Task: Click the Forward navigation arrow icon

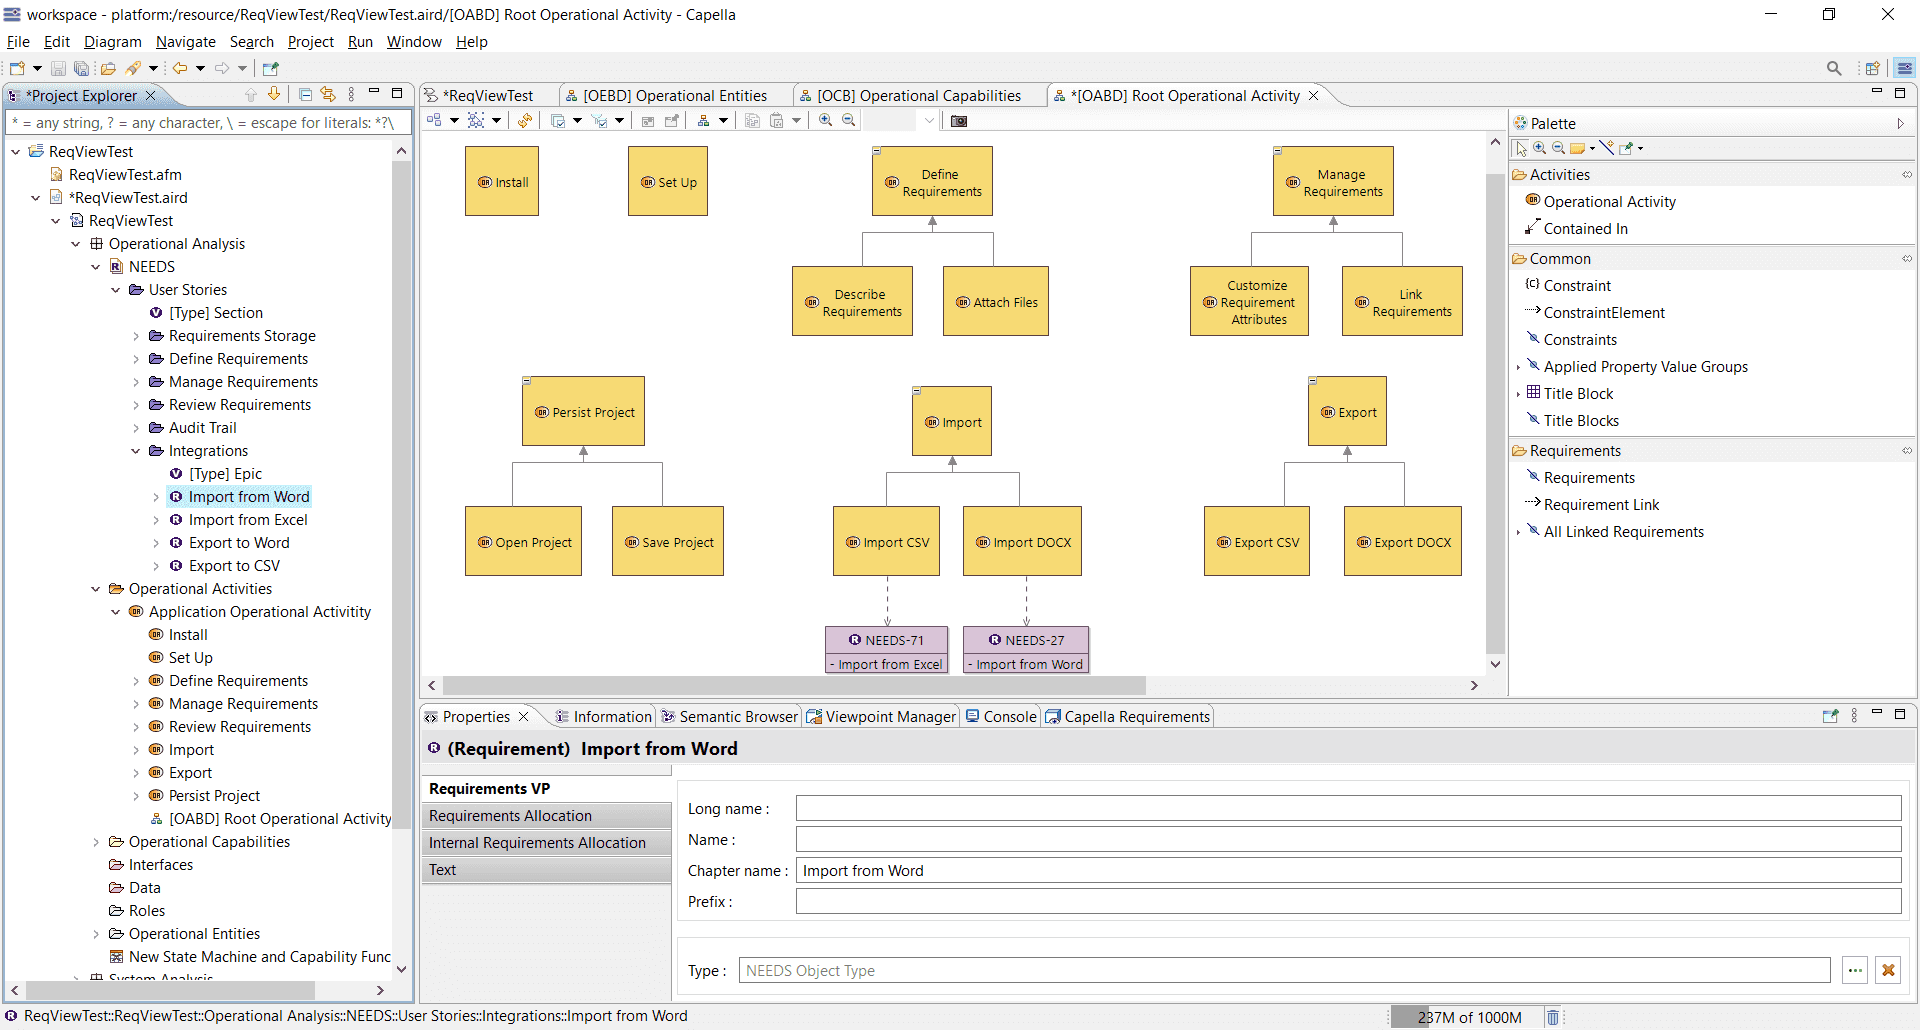Action: [x=222, y=68]
